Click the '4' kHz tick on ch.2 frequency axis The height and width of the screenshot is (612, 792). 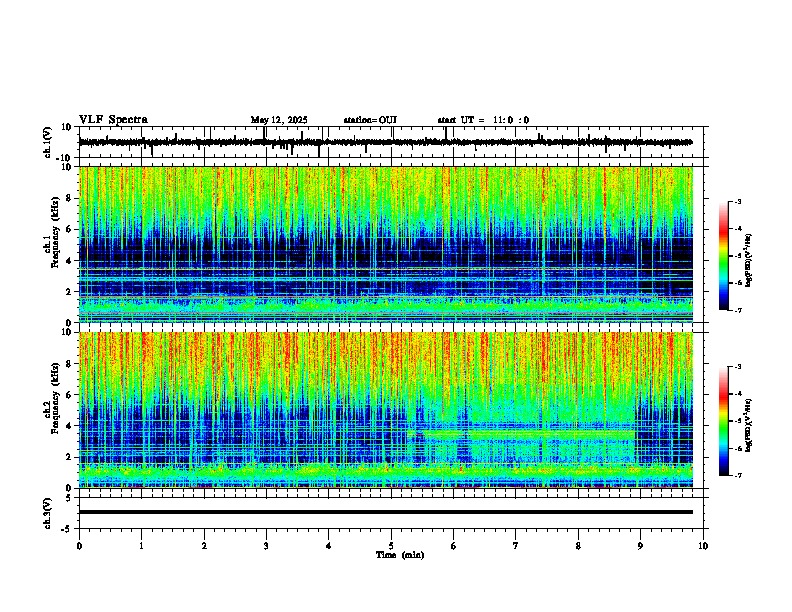[70, 426]
